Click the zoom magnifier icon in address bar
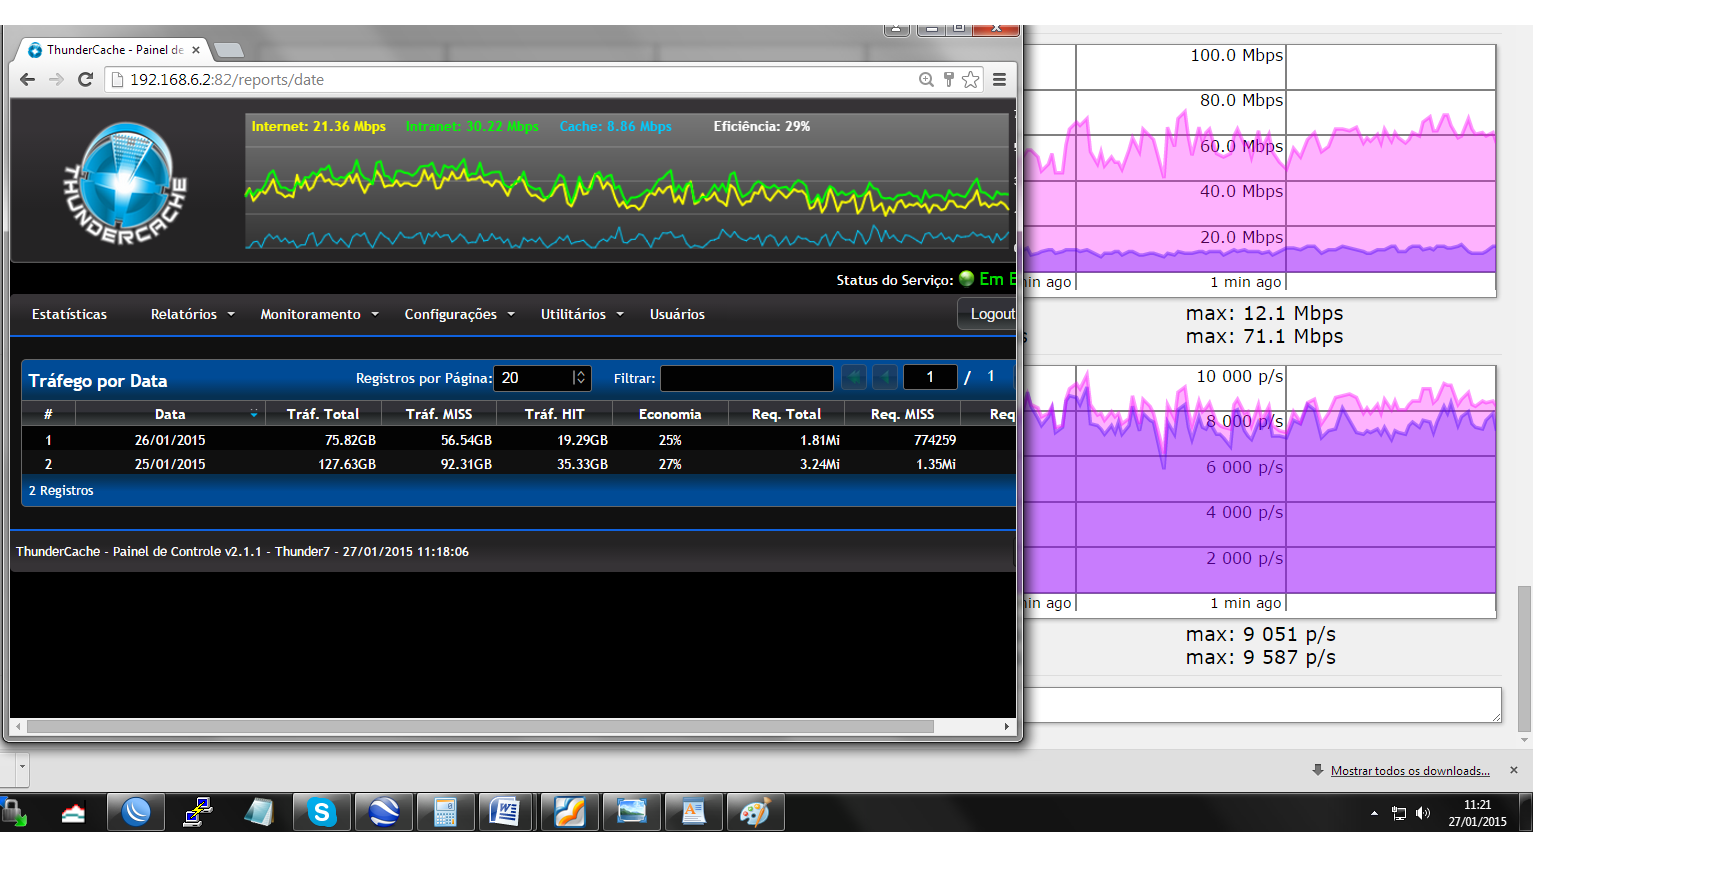 point(926,80)
